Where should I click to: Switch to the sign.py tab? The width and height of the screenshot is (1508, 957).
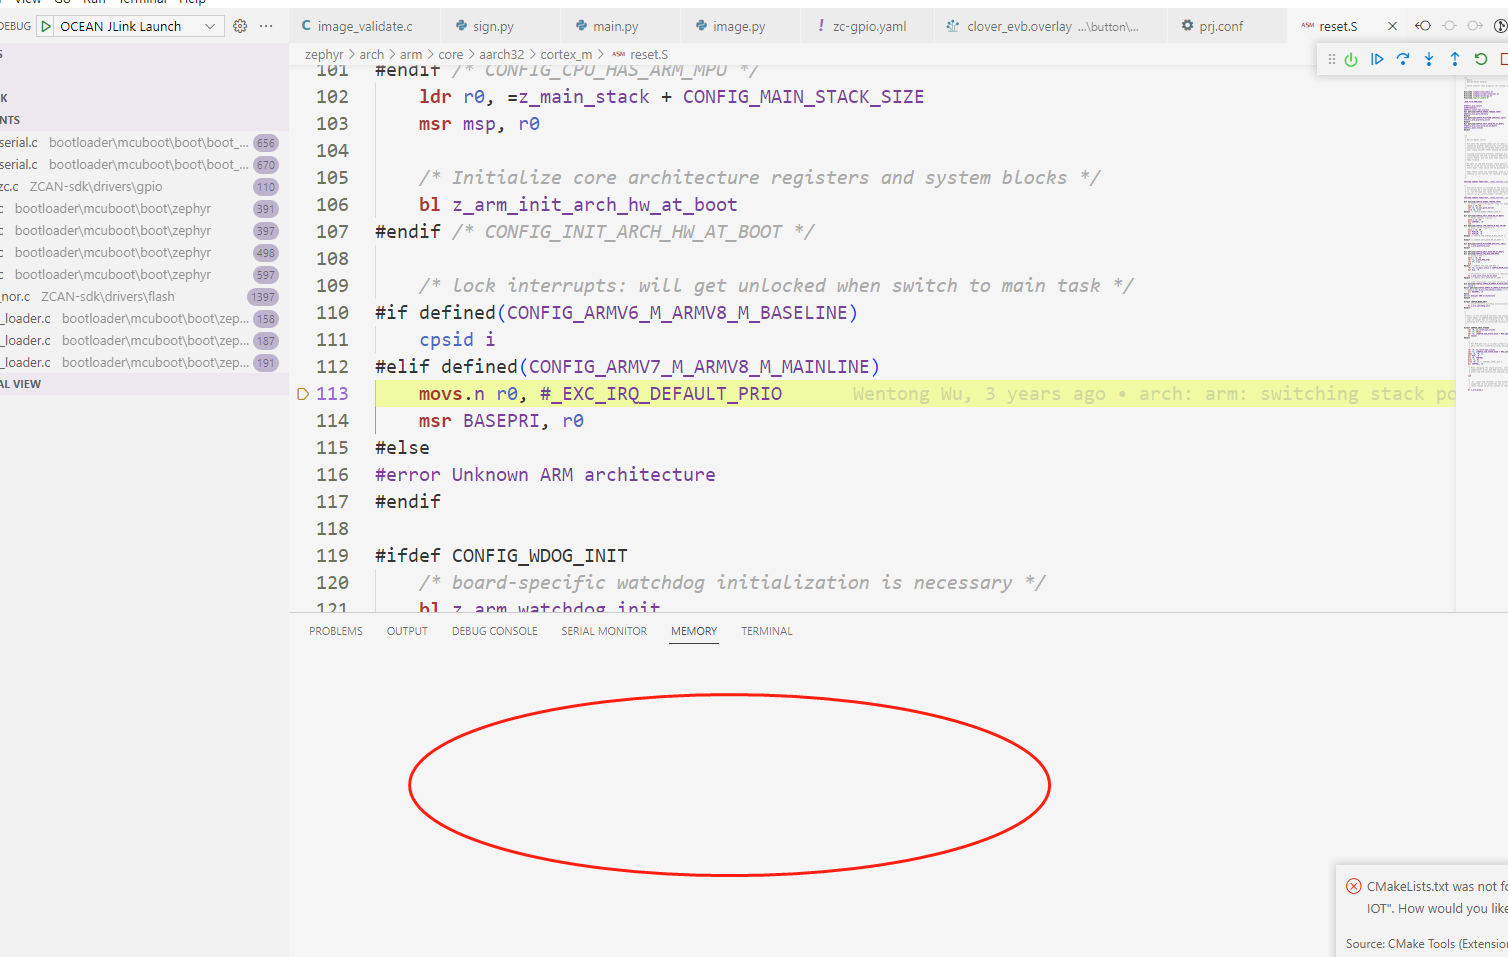[493, 26]
